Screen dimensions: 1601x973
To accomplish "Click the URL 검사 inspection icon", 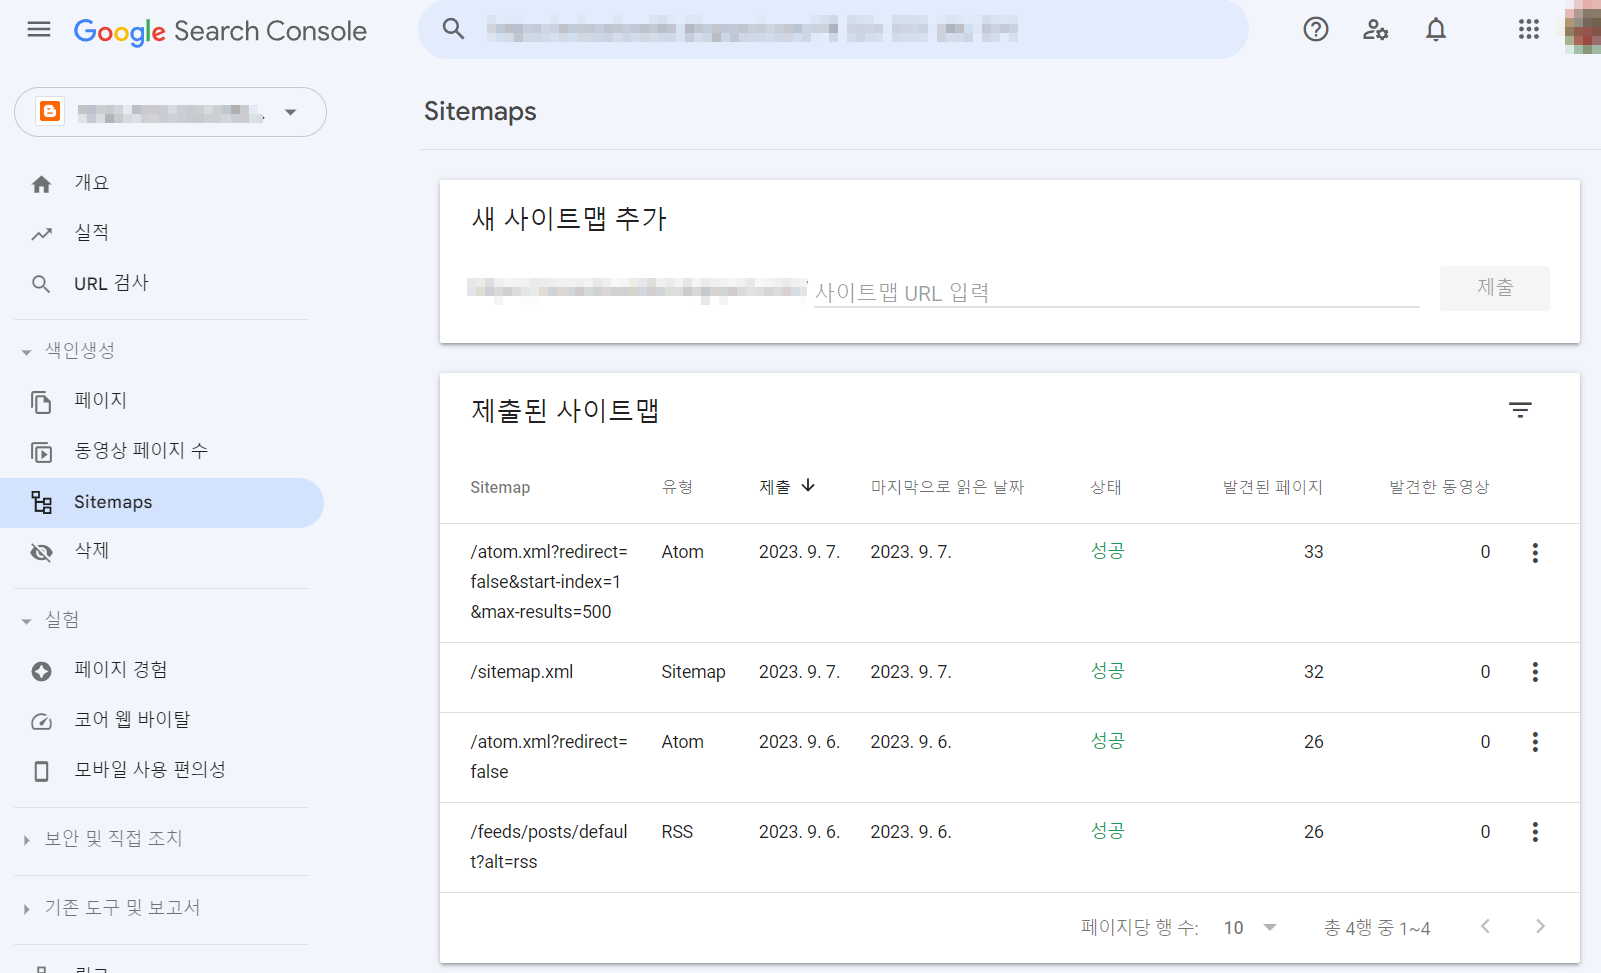I will [x=41, y=283].
